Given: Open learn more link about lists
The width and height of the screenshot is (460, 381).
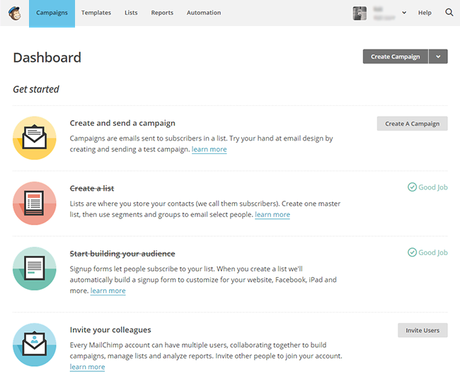Looking at the screenshot, I should point(272,215).
